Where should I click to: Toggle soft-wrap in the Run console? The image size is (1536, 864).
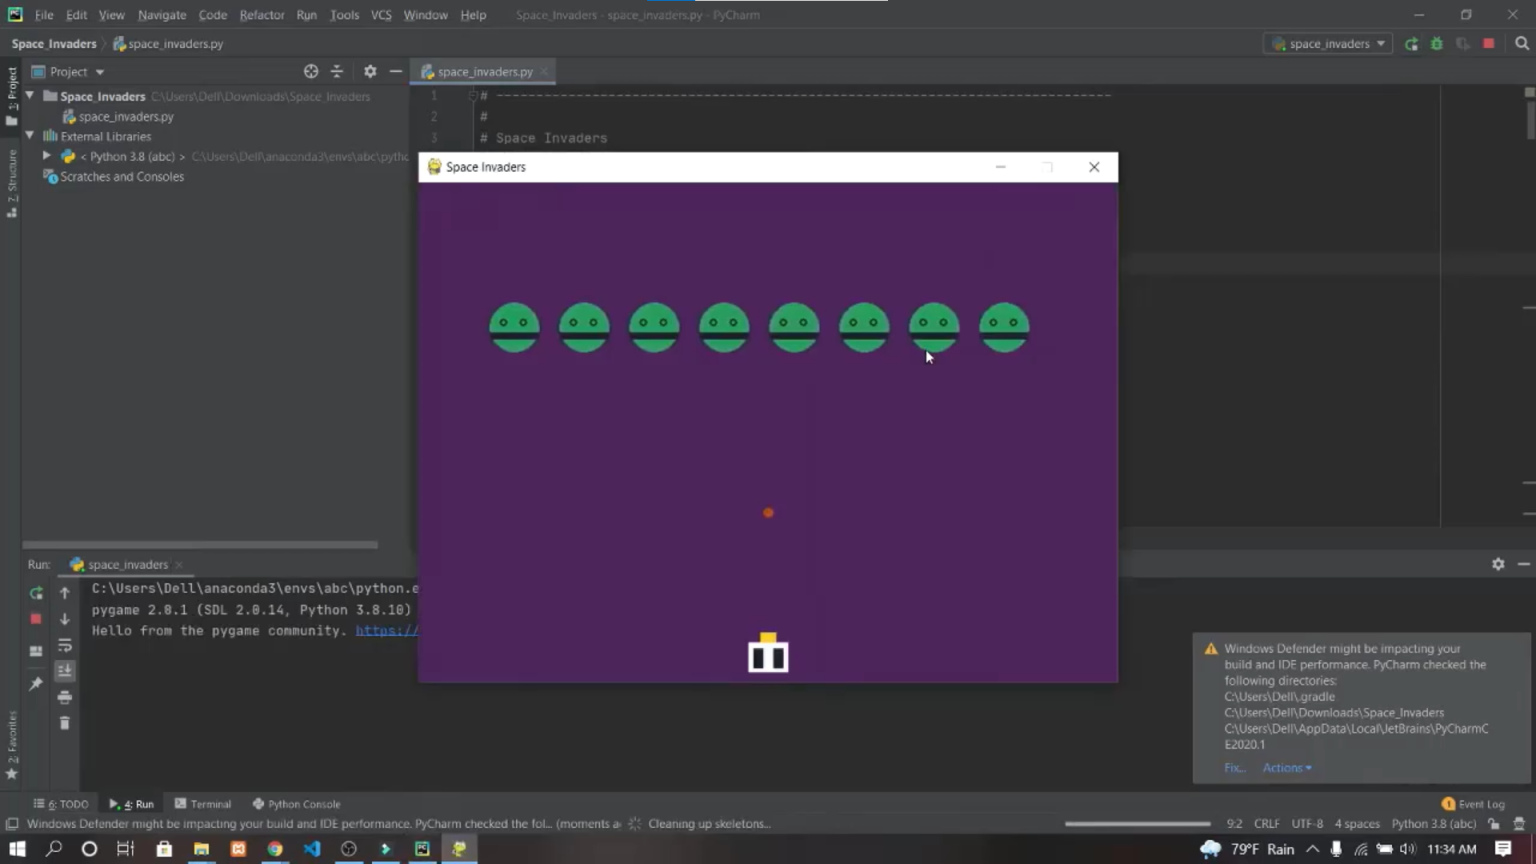(65, 645)
